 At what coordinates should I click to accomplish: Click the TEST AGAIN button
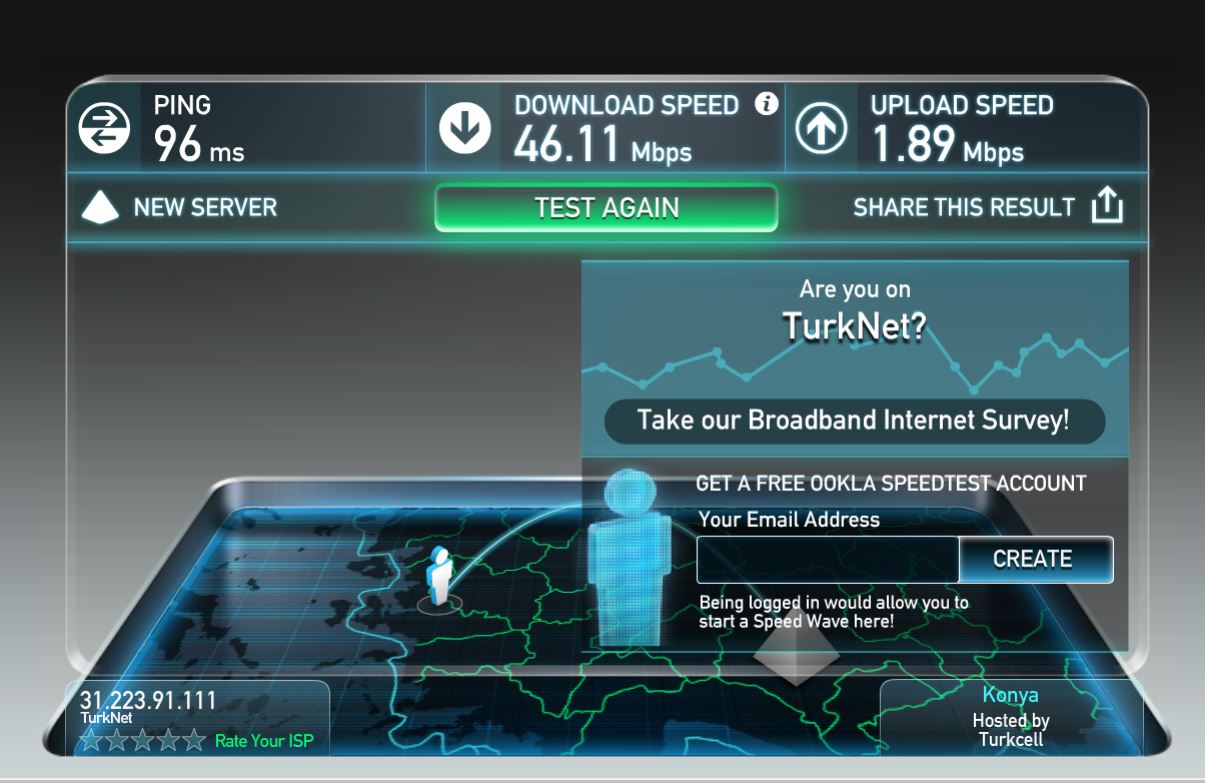click(x=606, y=208)
